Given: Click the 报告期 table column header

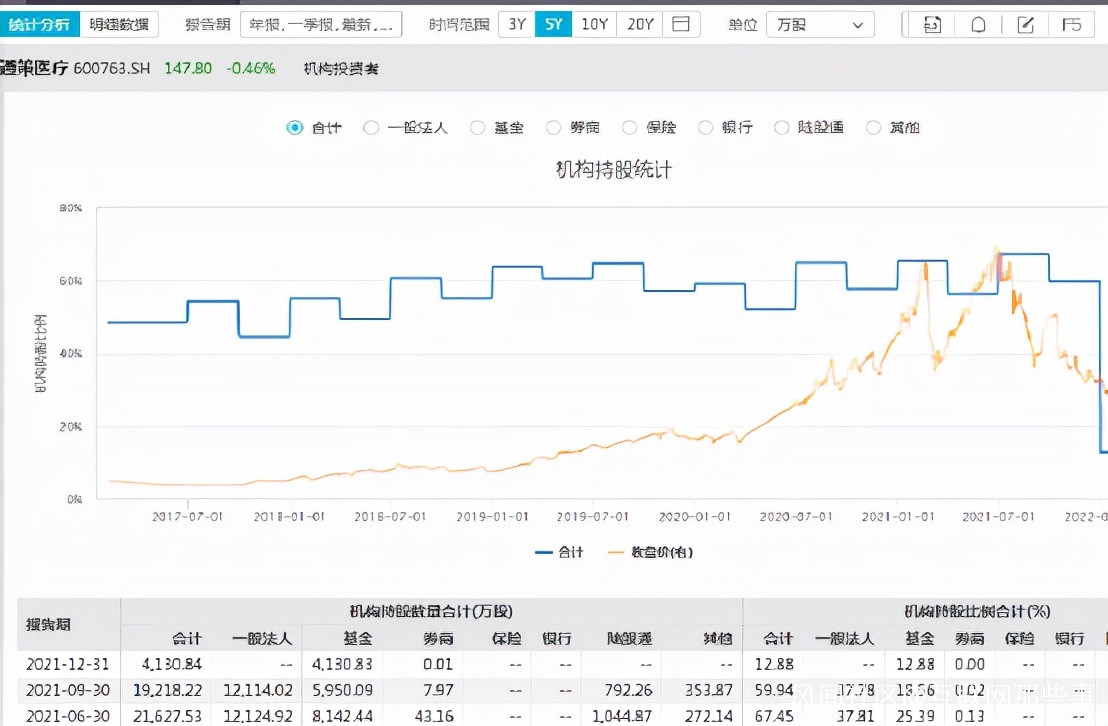Looking at the screenshot, I should [x=48, y=624].
